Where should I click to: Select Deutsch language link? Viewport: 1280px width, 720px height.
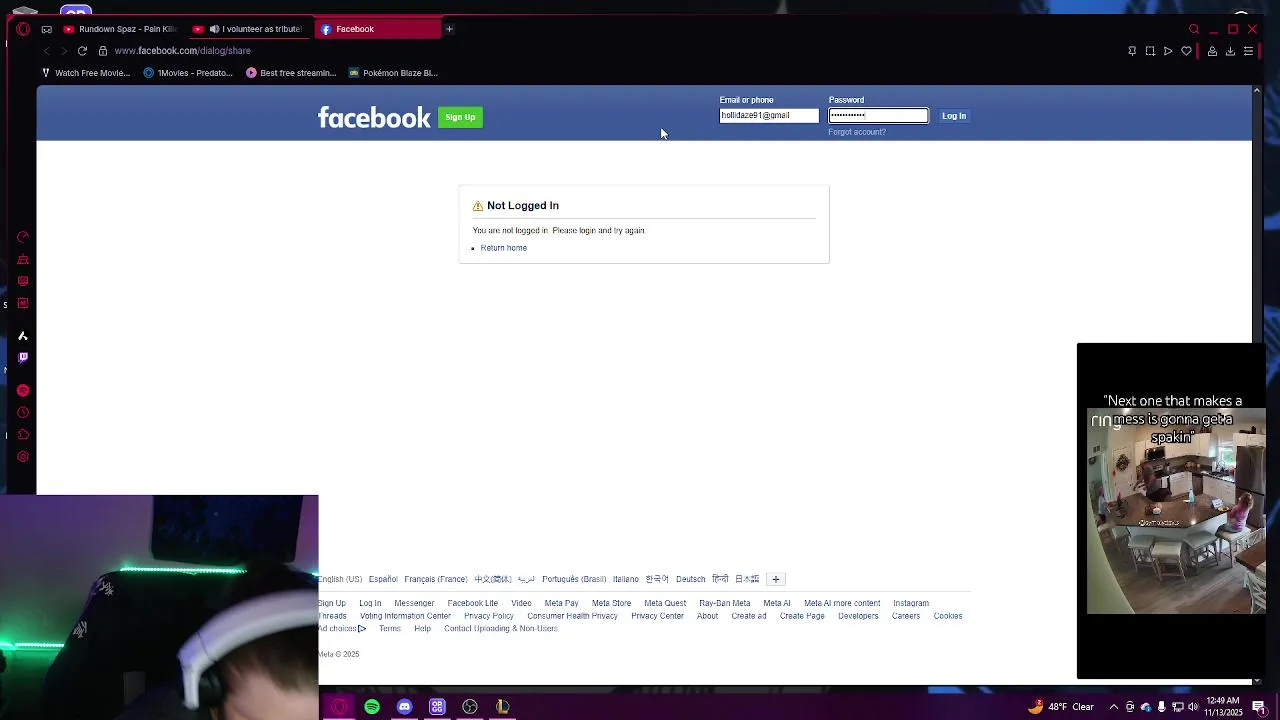click(x=690, y=579)
